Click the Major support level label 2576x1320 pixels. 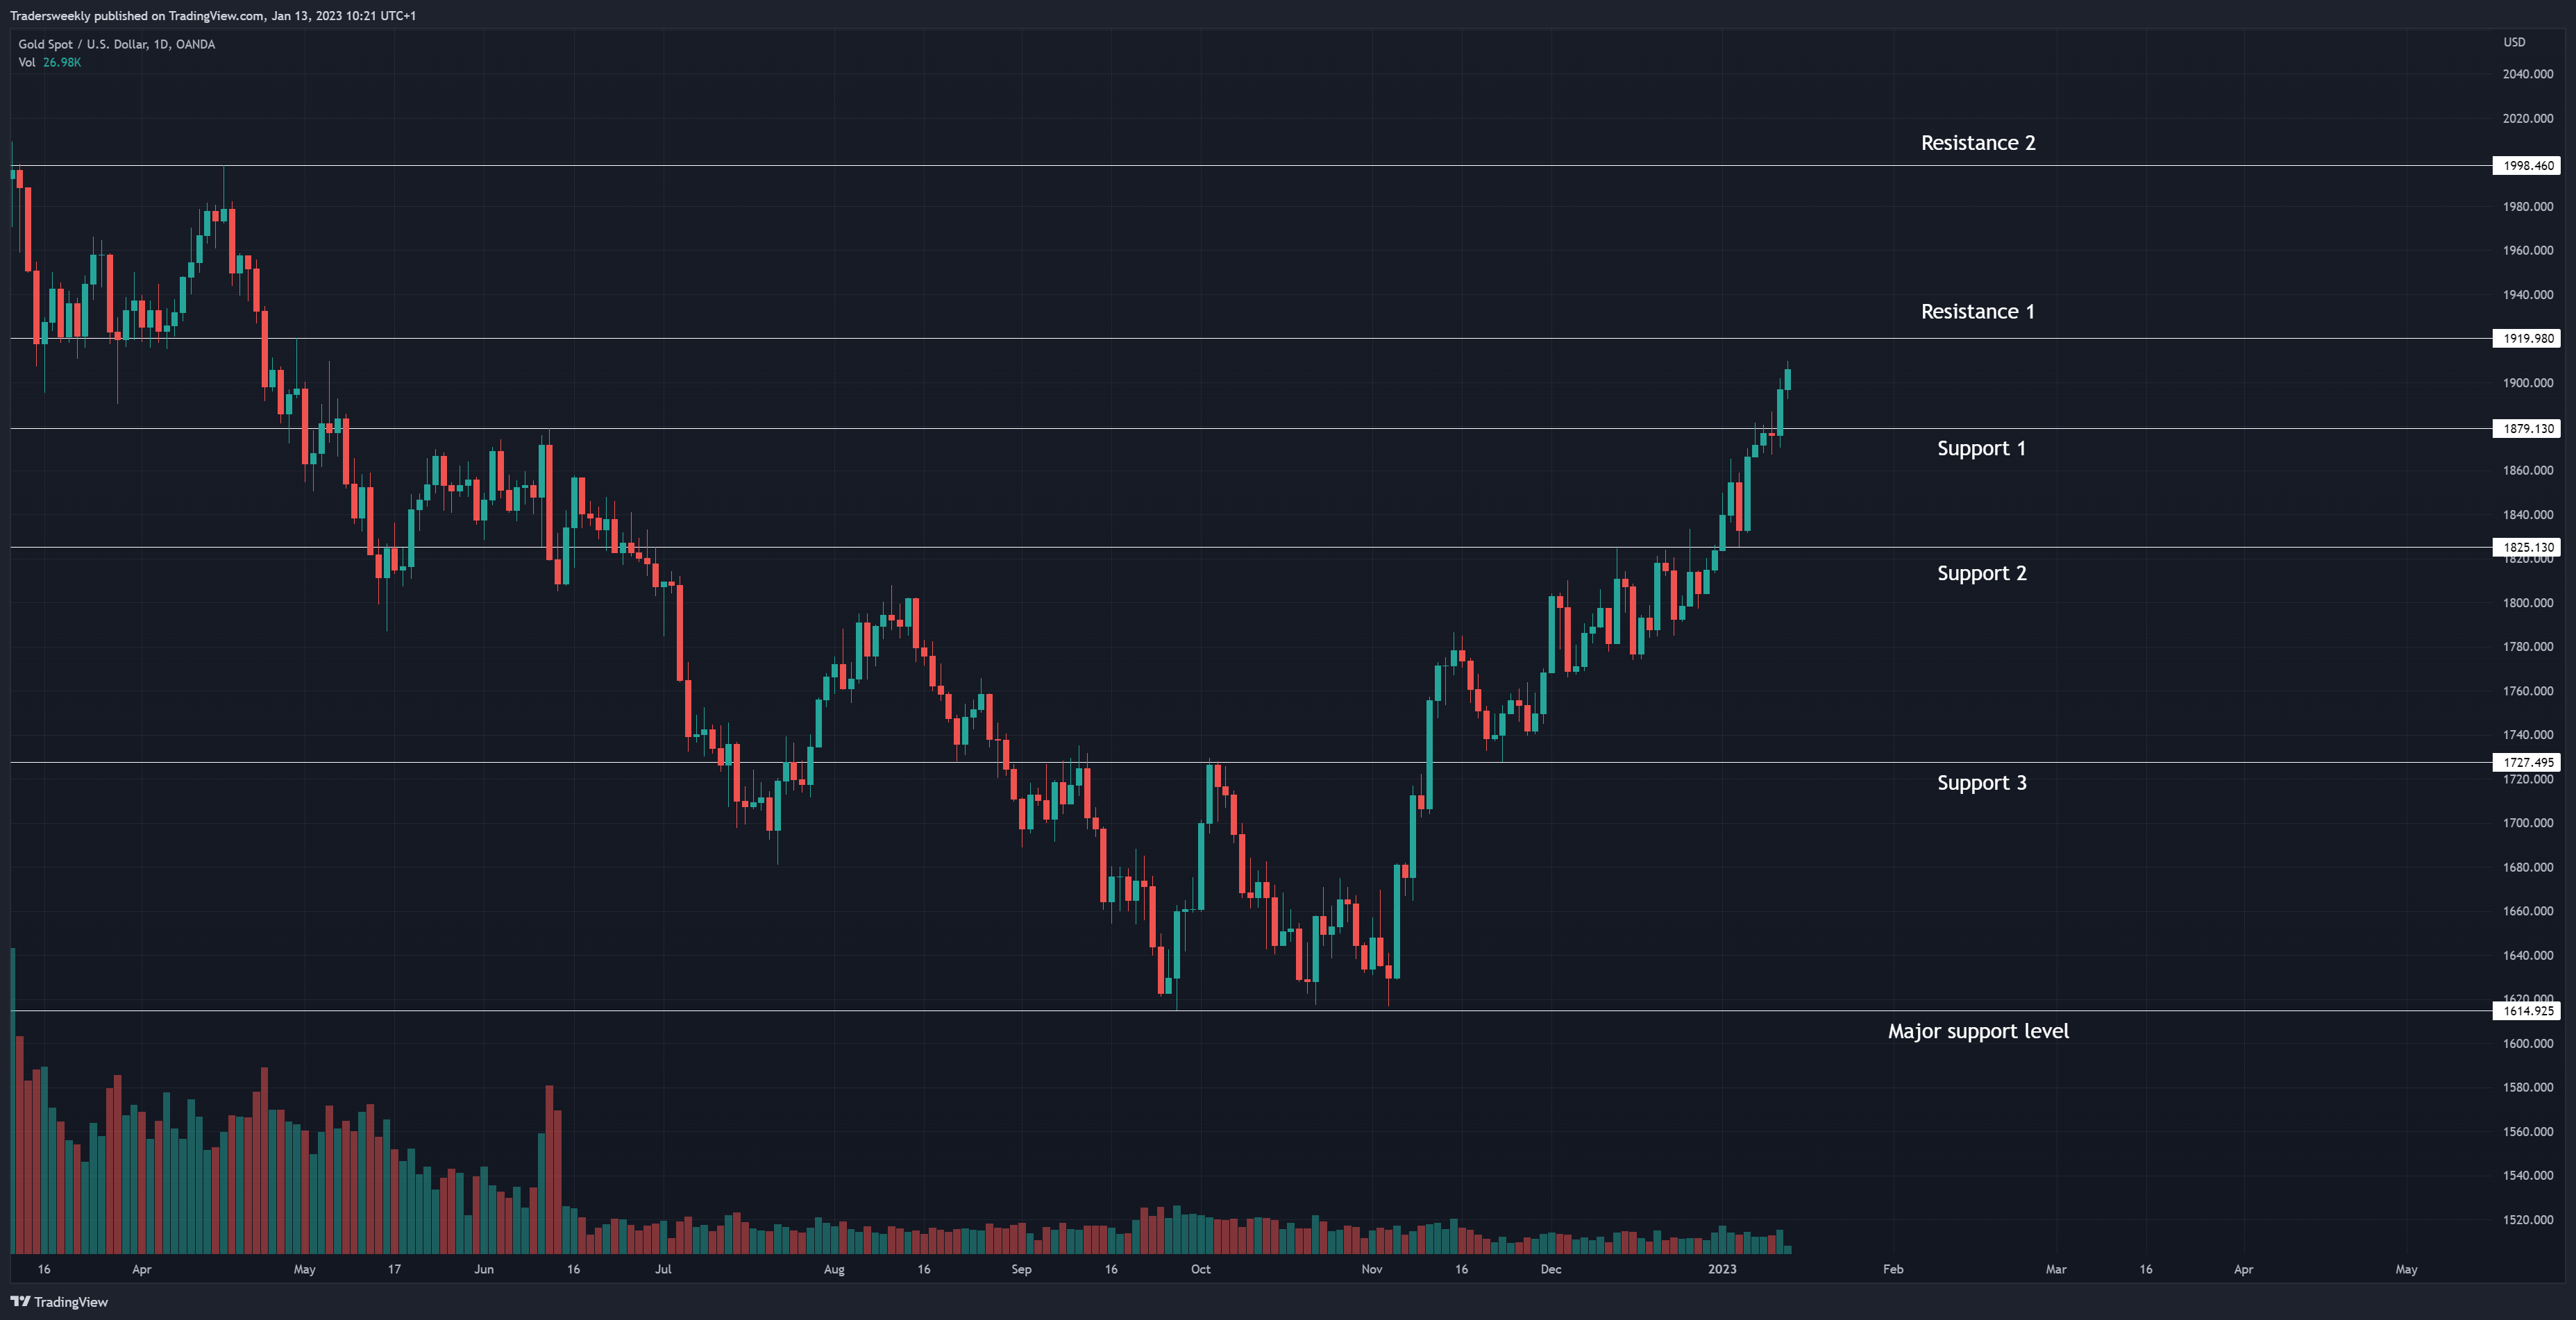tap(1978, 1031)
